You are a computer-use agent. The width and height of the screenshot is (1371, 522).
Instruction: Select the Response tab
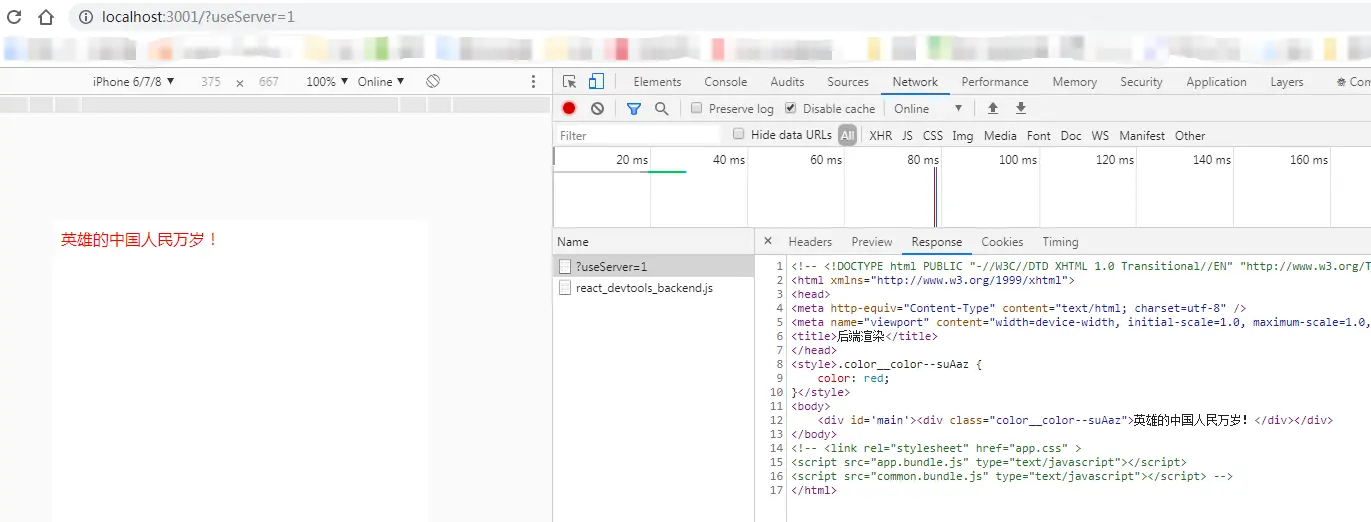point(936,241)
